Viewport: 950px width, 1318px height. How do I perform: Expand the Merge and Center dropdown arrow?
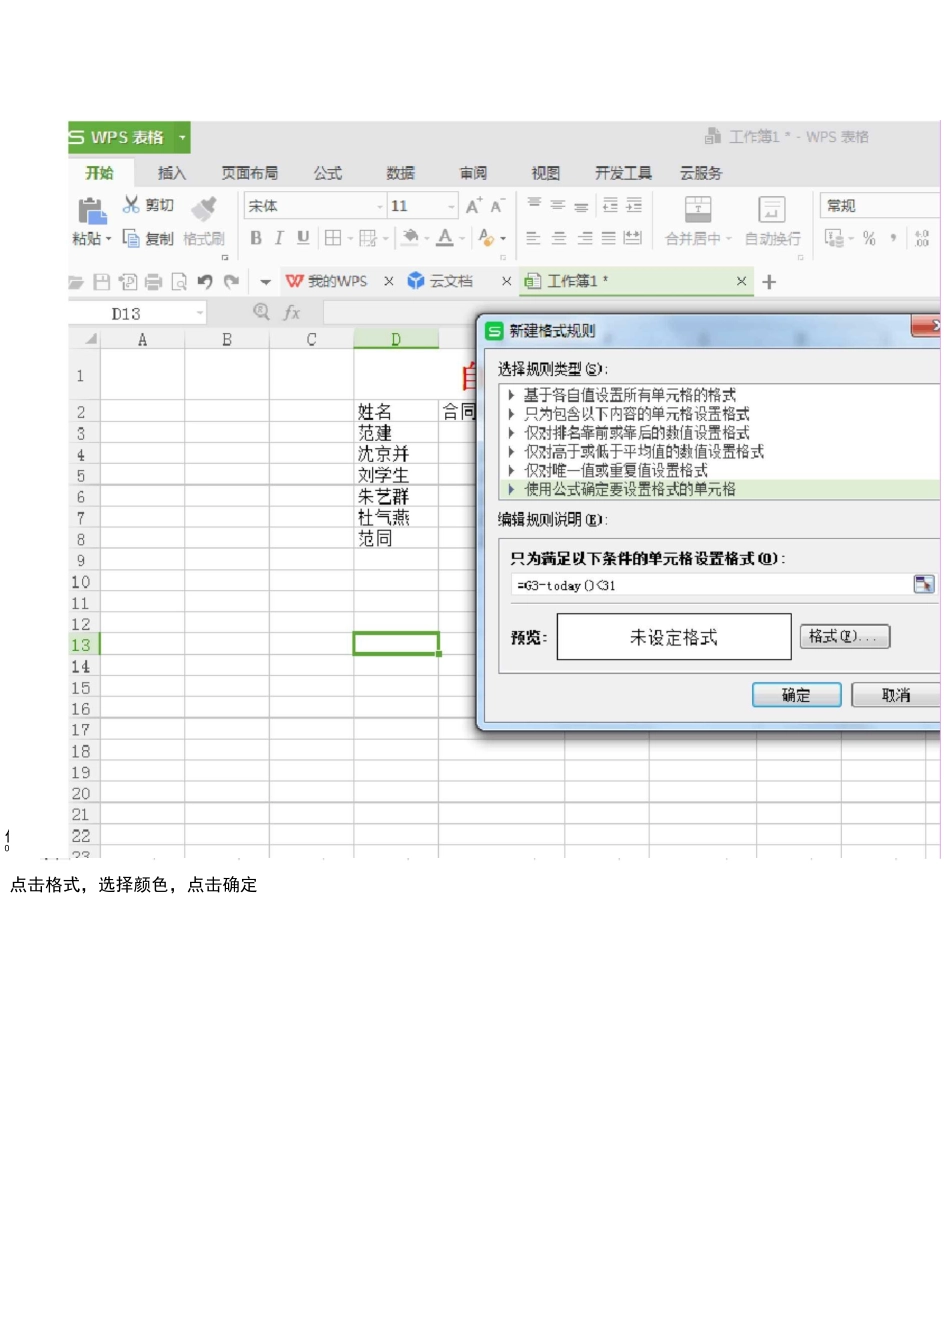[729, 239]
